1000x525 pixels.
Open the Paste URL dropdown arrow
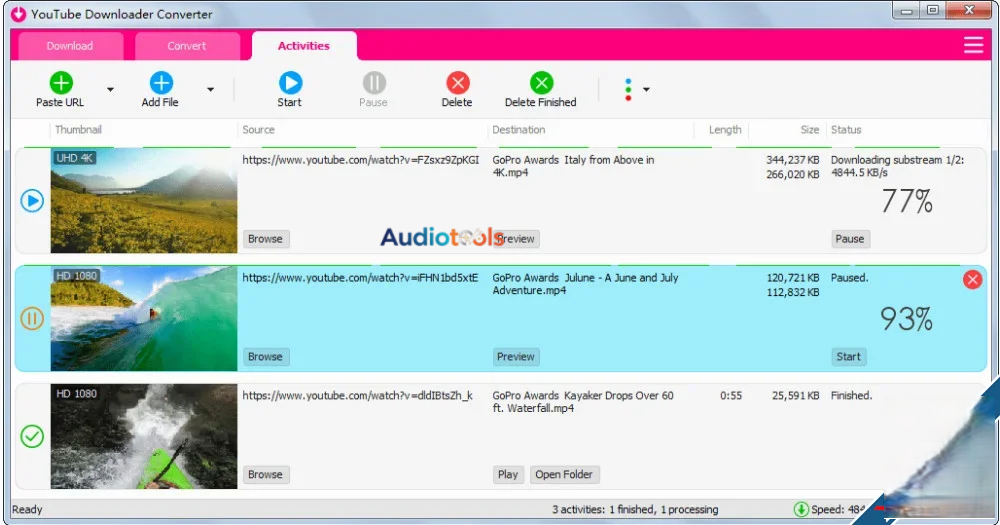pyautogui.click(x=110, y=89)
